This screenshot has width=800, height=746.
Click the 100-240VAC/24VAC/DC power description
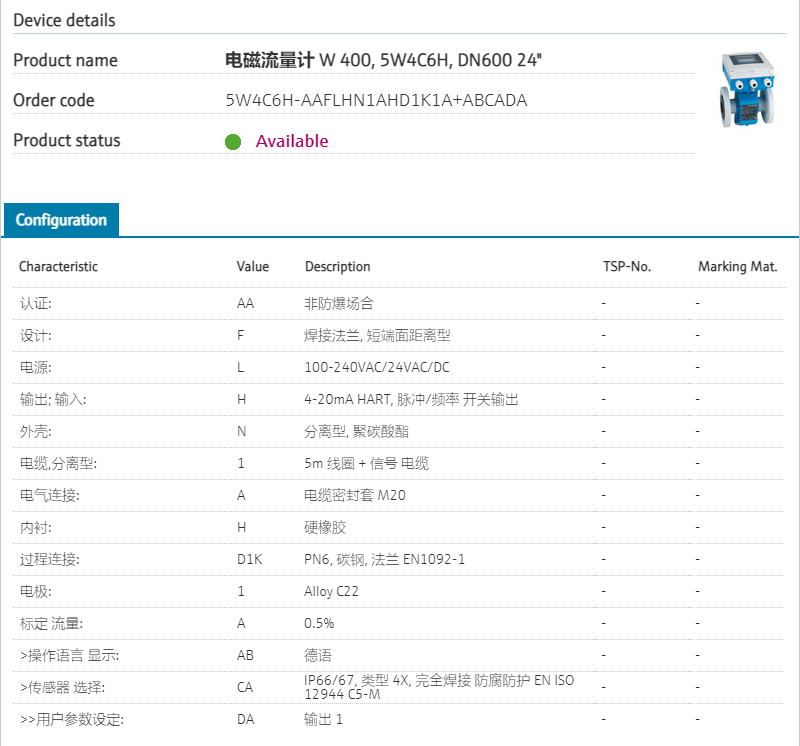click(377, 367)
